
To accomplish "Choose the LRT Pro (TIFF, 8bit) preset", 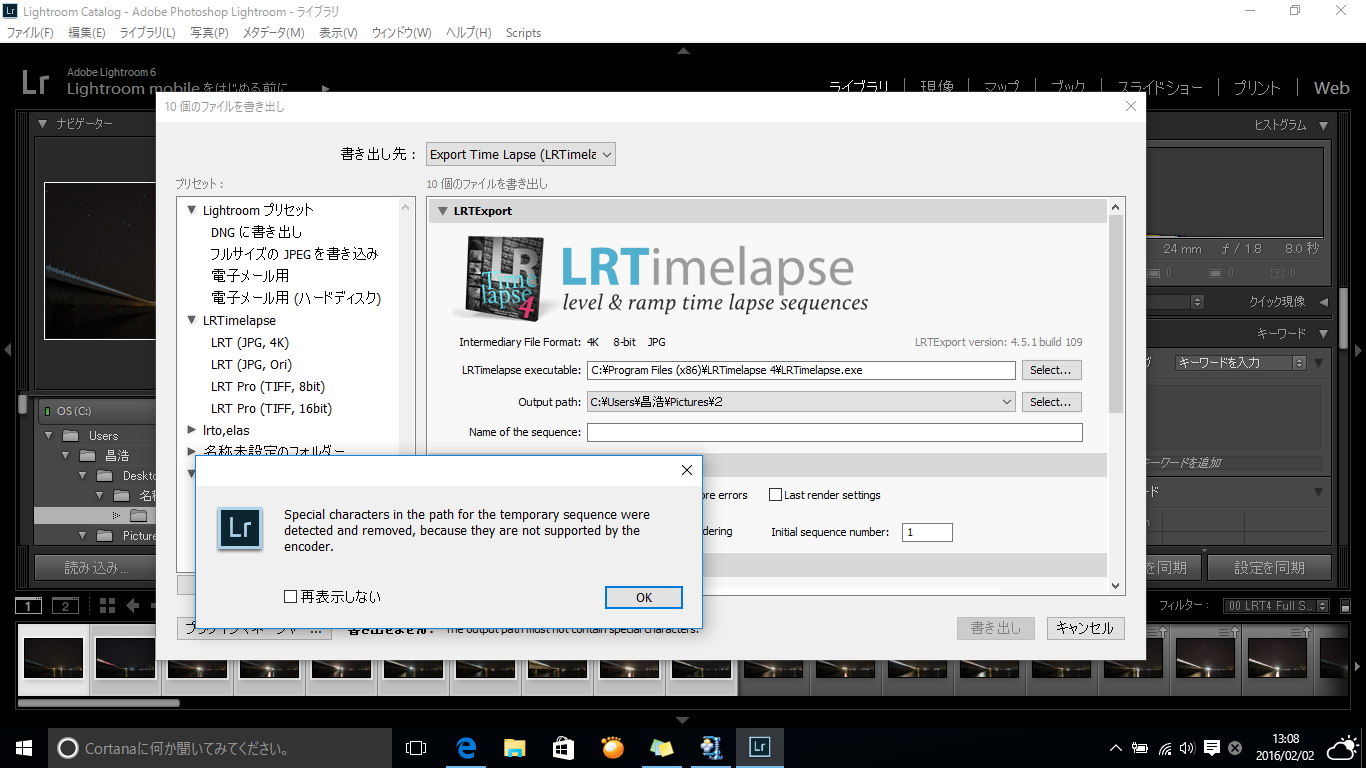I will 268,386.
